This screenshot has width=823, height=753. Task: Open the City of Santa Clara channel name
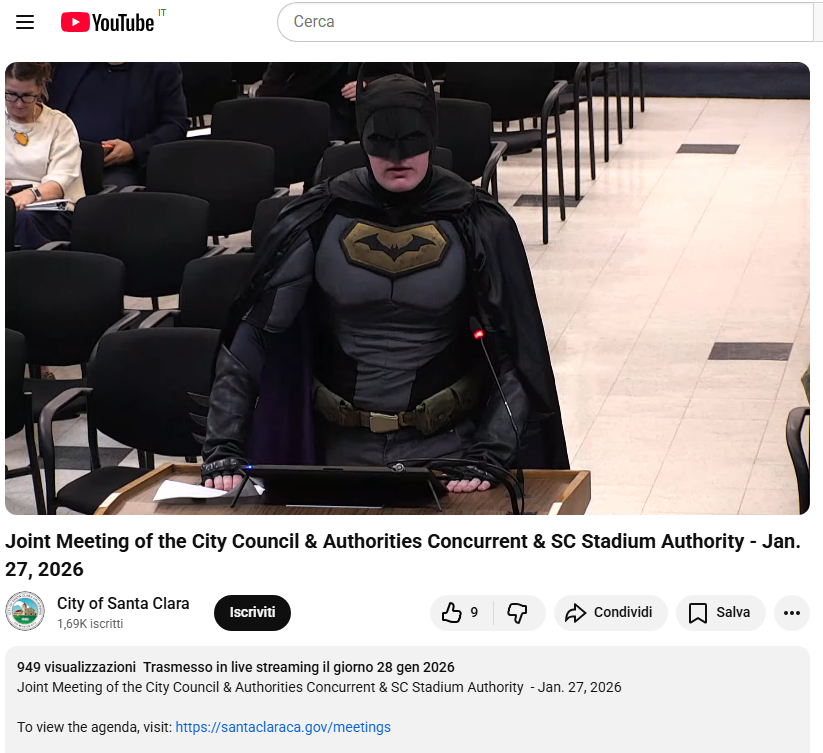(x=123, y=603)
